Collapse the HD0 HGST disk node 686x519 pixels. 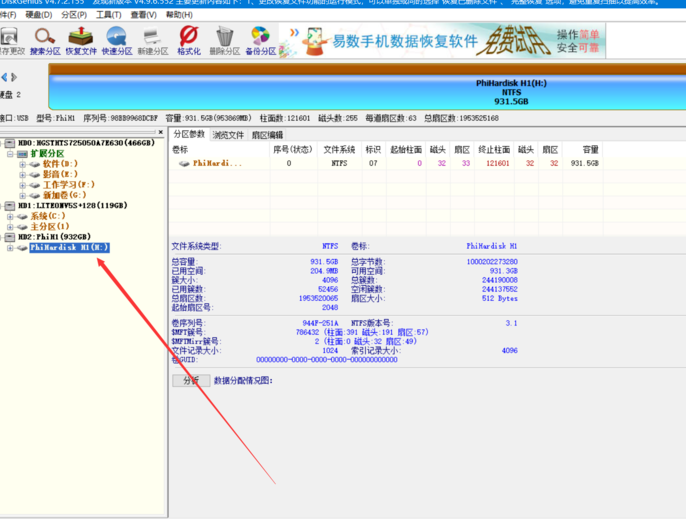click(2, 143)
